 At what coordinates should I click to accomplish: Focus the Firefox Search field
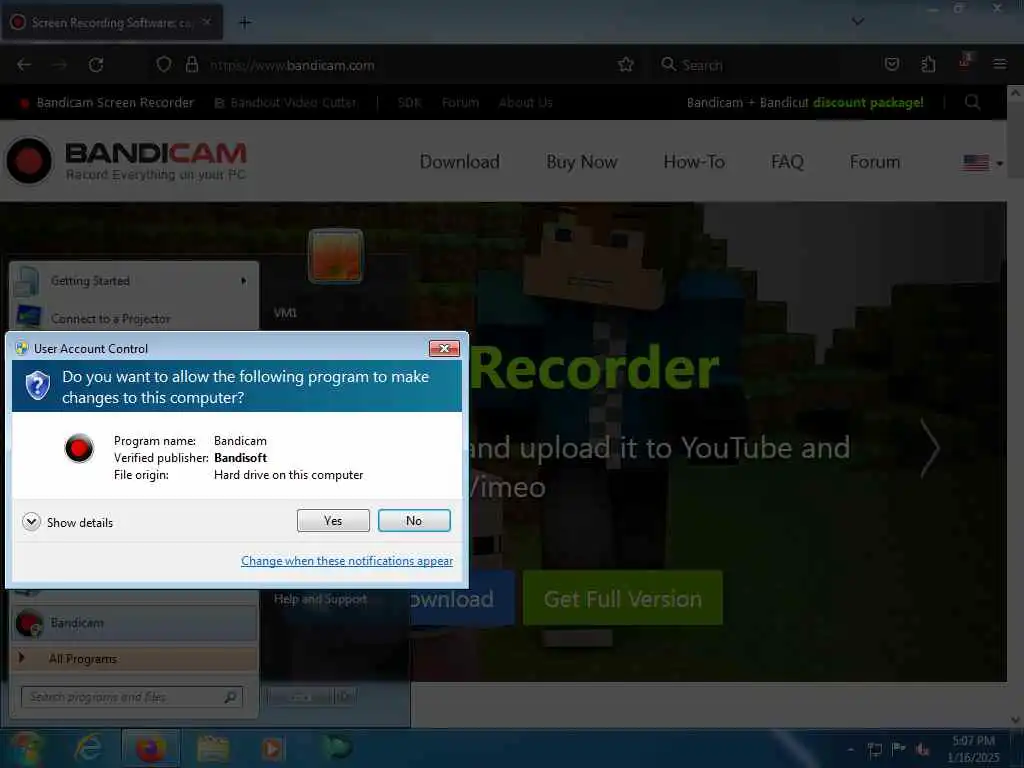point(758,65)
